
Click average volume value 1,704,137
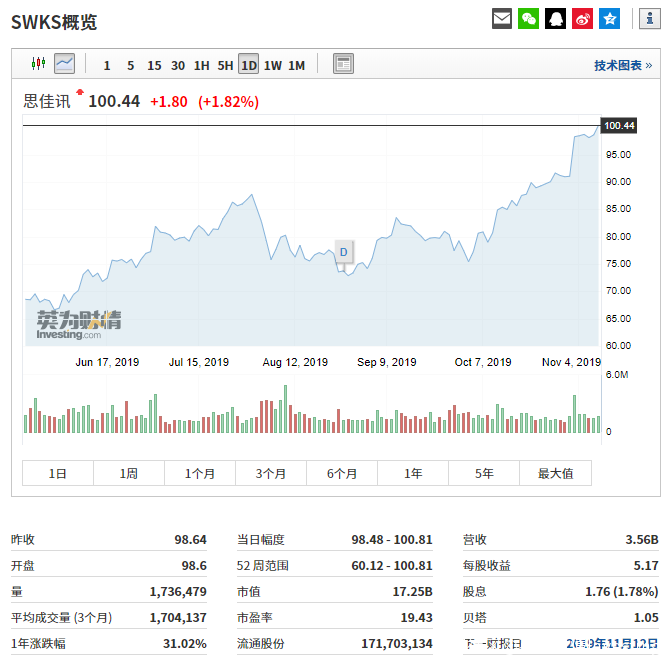tap(178, 618)
